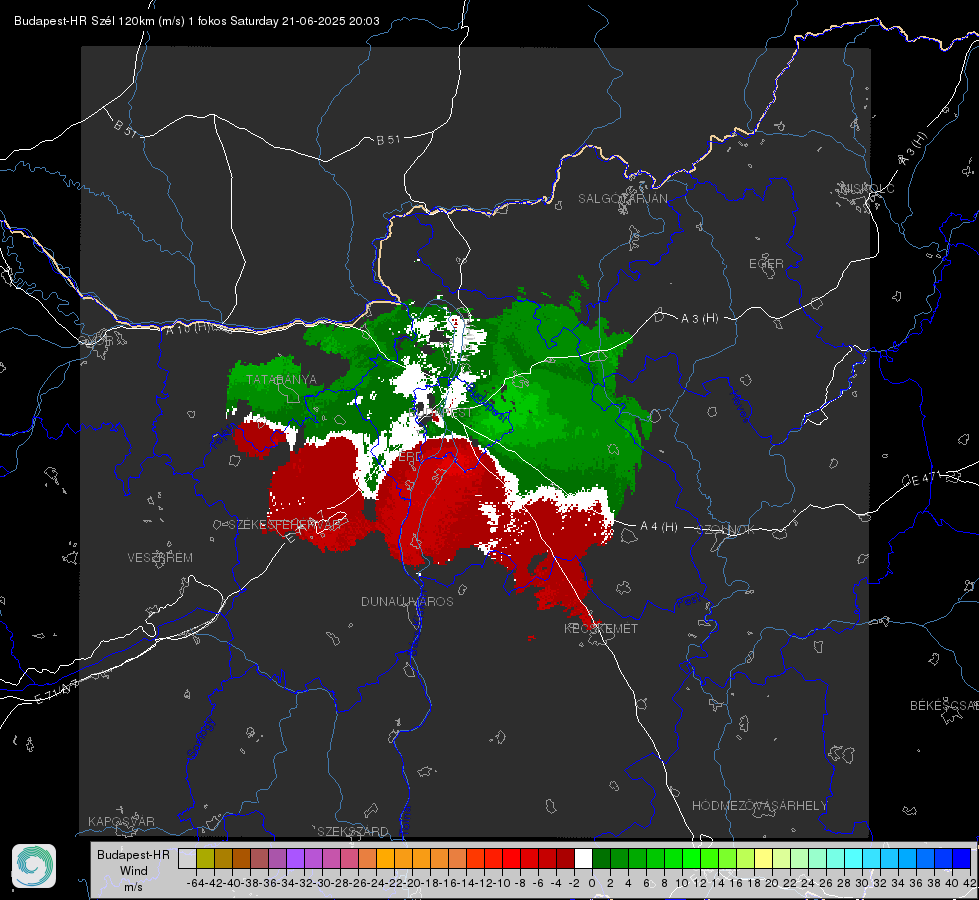Click the BÉKÉSCSABA city label
Screen dimensions: 979x900
pyautogui.click(x=944, y=706)
